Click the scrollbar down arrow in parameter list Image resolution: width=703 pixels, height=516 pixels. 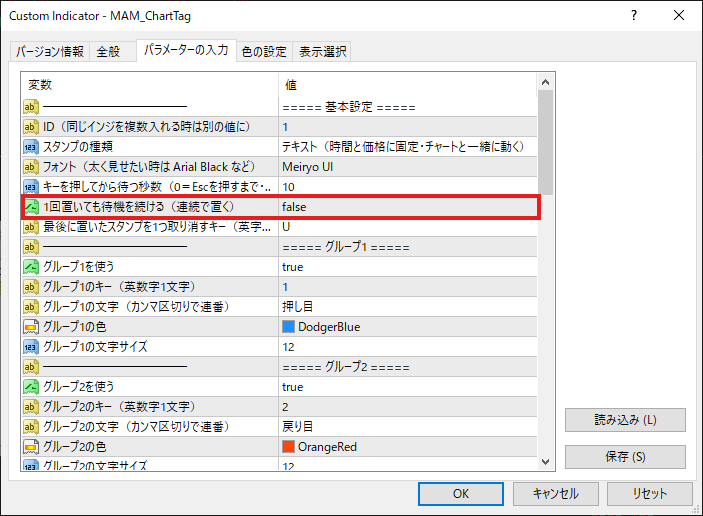click(546, 462)
